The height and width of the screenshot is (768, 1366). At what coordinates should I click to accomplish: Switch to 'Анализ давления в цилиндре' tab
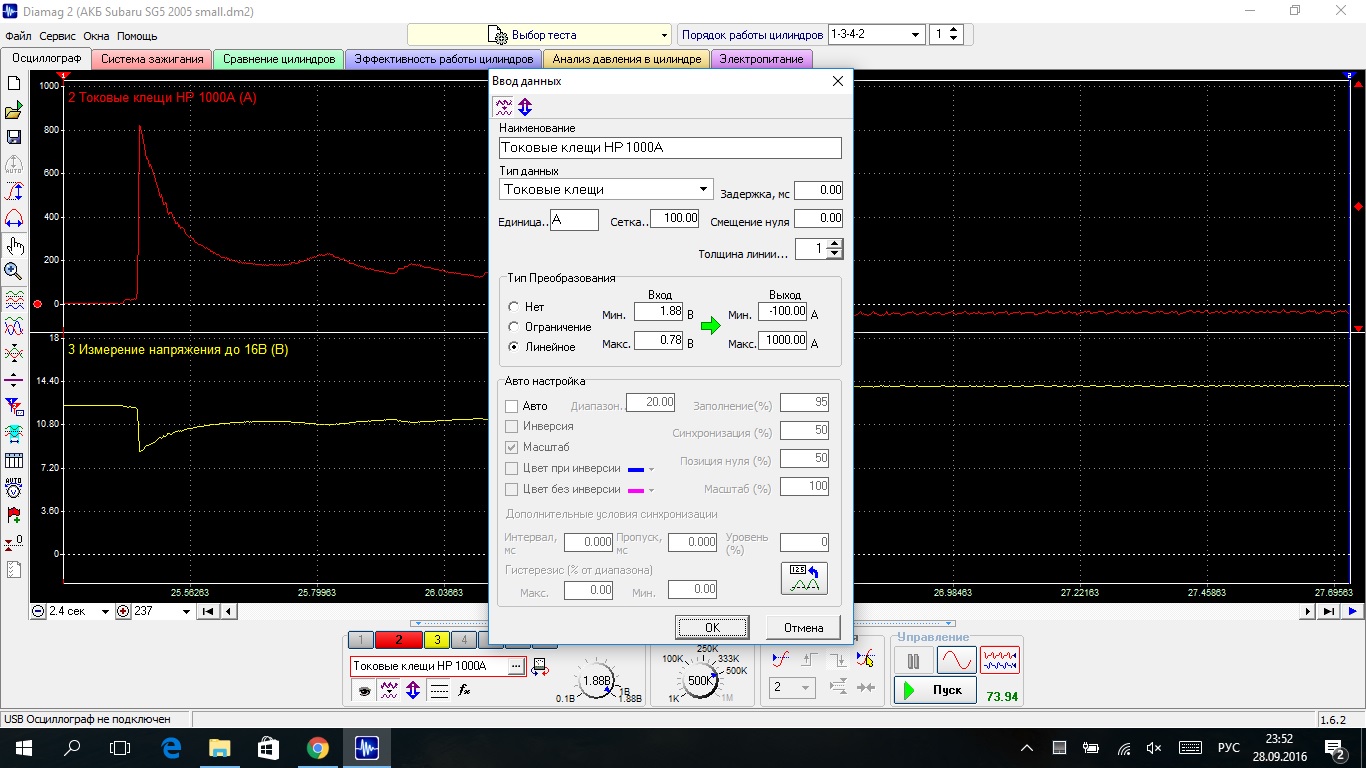pos(626,59)
